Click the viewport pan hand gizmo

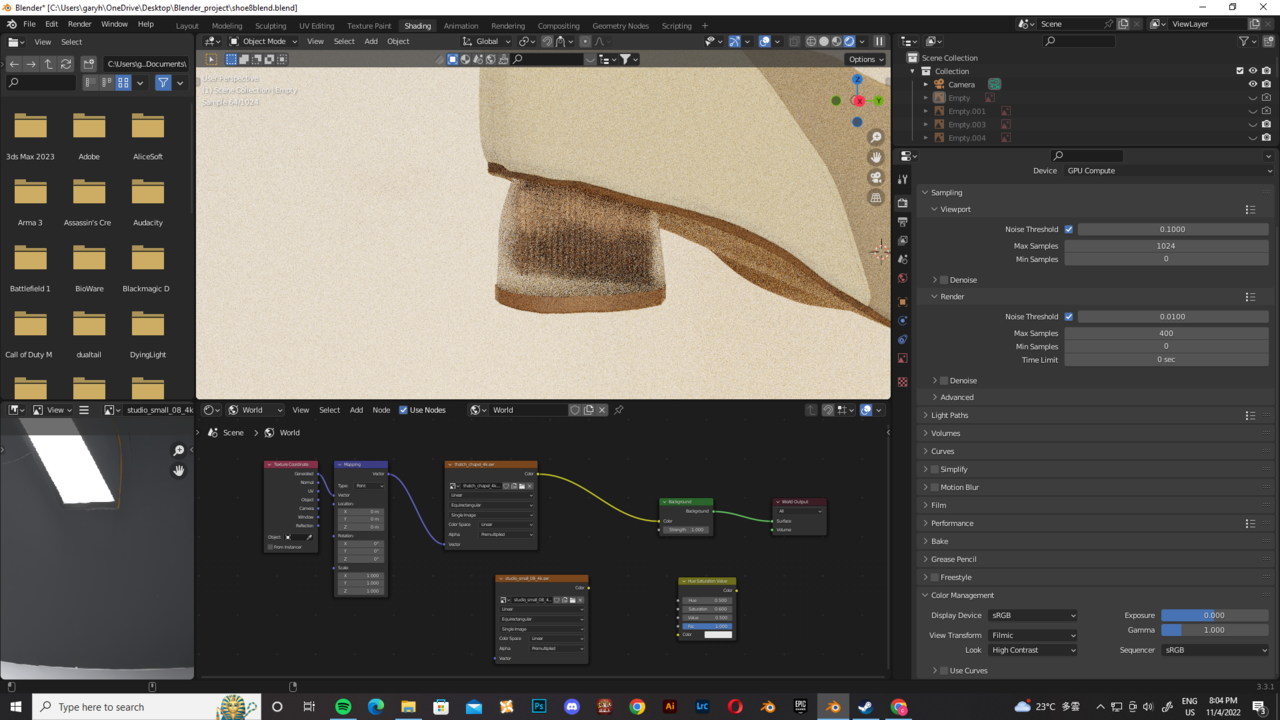point(876,157)
